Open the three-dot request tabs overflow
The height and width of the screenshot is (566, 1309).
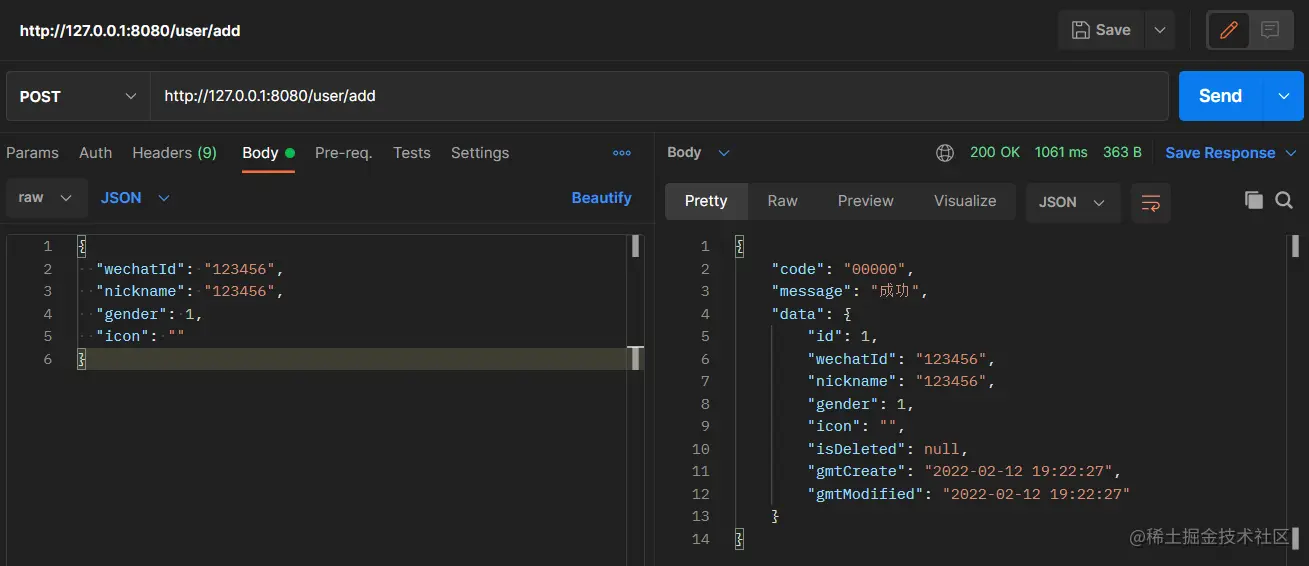tap(622, 153)
